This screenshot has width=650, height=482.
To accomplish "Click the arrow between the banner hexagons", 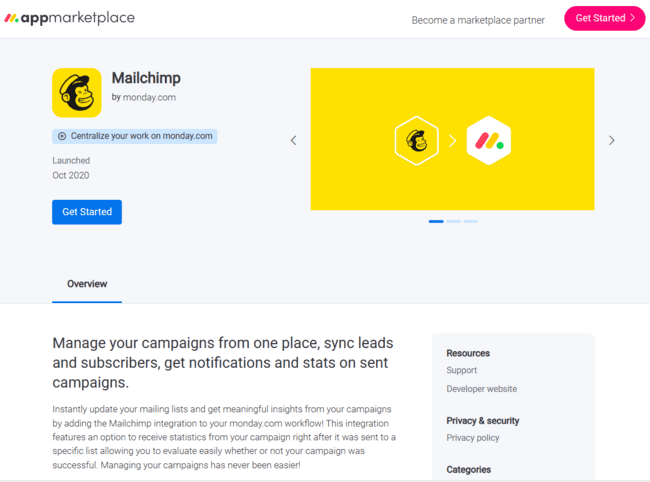I will tap(453, 141).
